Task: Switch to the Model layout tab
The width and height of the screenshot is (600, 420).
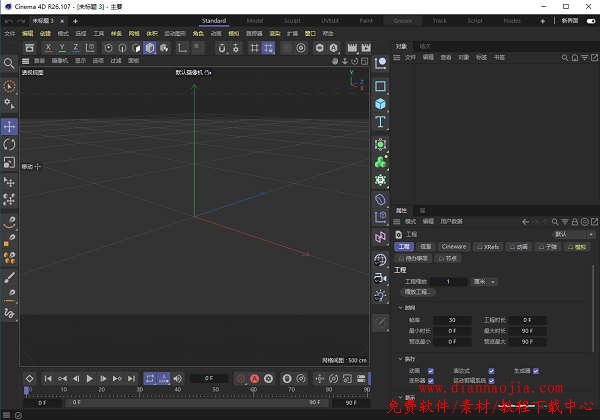Action: (x=256, y=20)
